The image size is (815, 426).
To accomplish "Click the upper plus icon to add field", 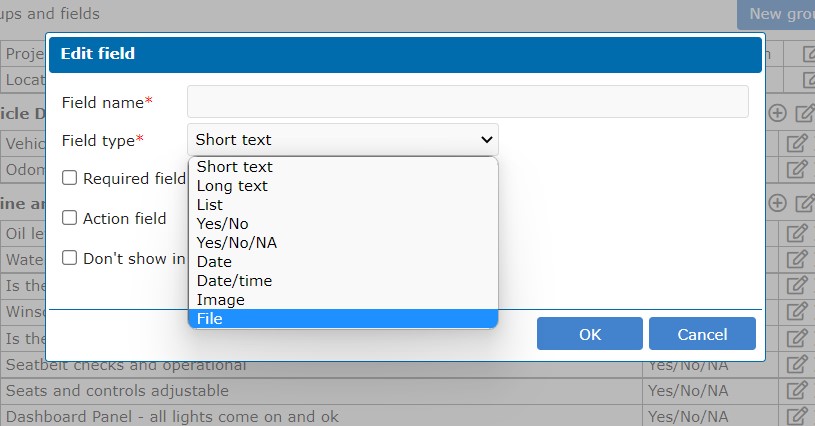I will click(x=777, y=114).
